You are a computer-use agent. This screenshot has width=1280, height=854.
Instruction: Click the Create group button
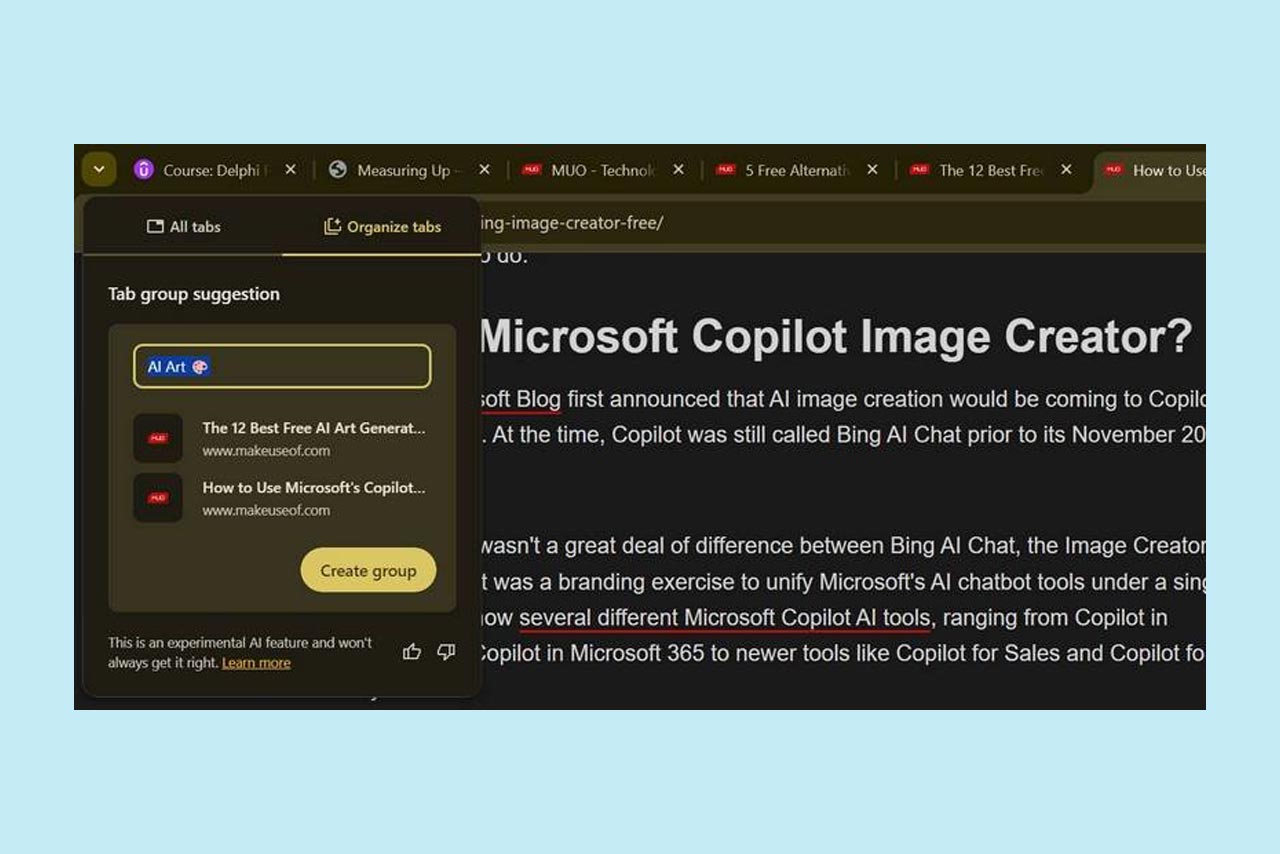368,570
